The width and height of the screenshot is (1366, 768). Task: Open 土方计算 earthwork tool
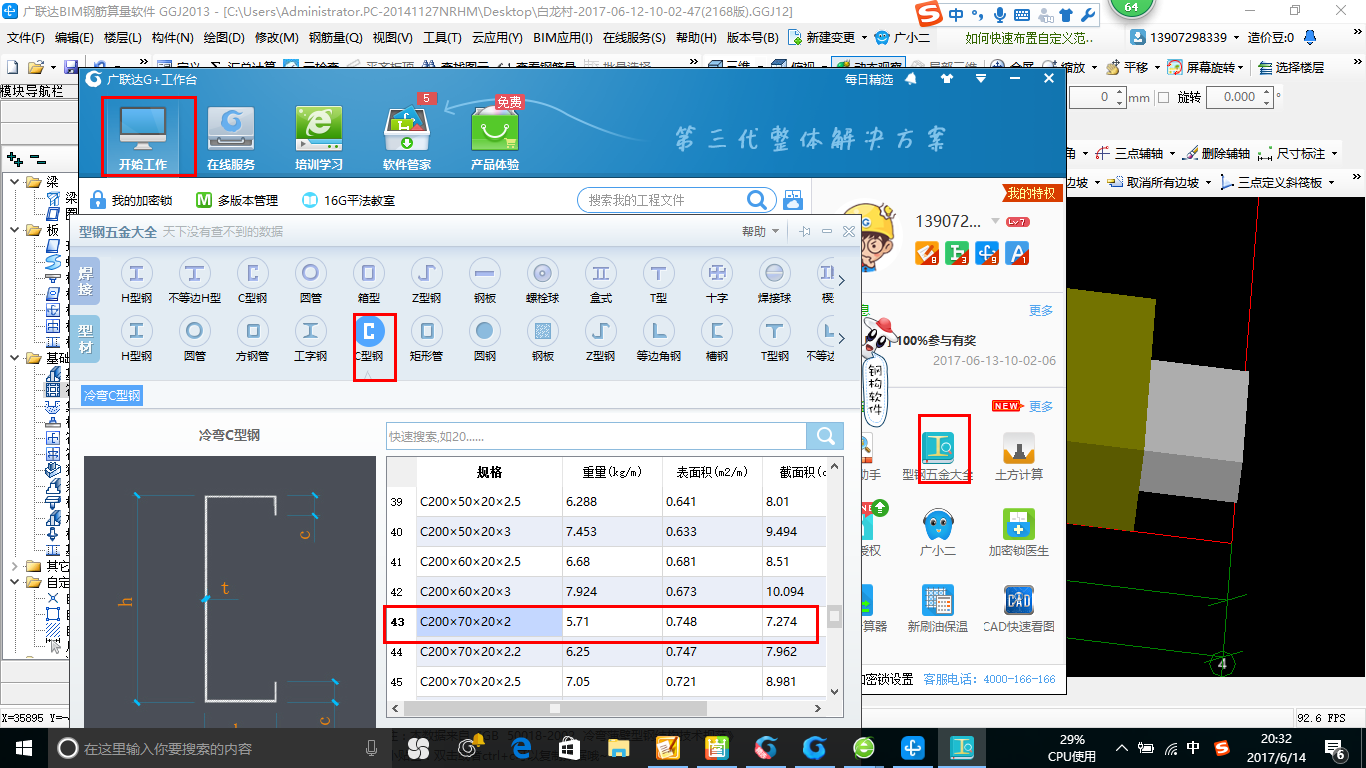point(1019,457)
